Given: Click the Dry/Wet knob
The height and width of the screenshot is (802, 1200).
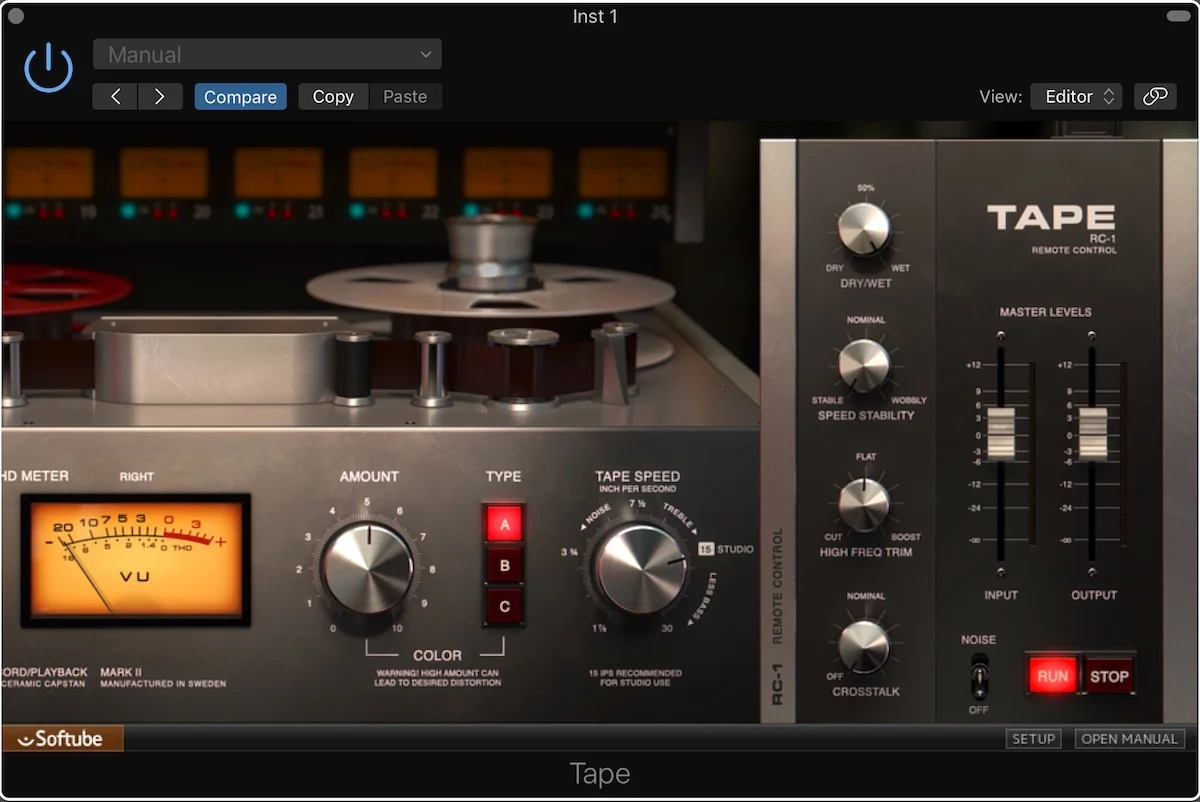Looking at the screenshot, I should click(864, 228).
